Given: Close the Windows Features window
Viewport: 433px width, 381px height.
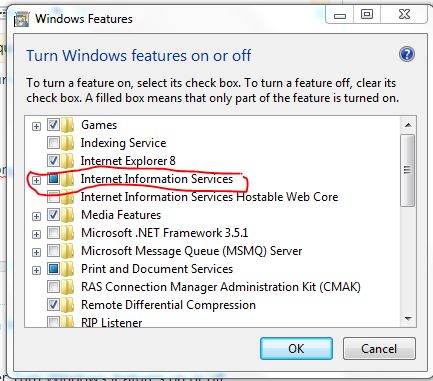Looking at the screenshot, I should point(404,14).
